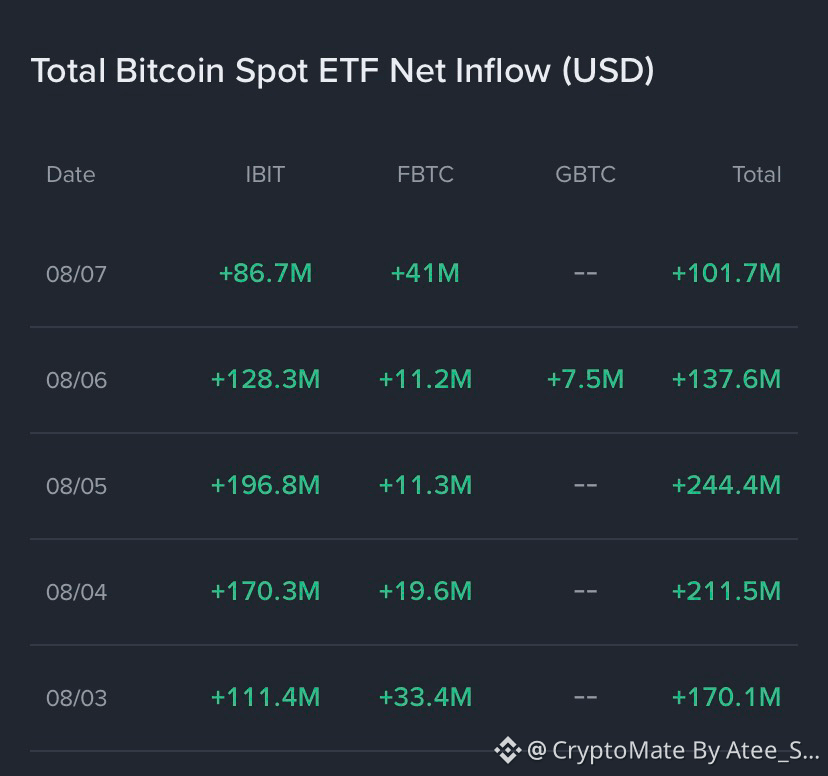Select the 08/07 date row
The height and width of the screenshot is (776, 828).
413,274
